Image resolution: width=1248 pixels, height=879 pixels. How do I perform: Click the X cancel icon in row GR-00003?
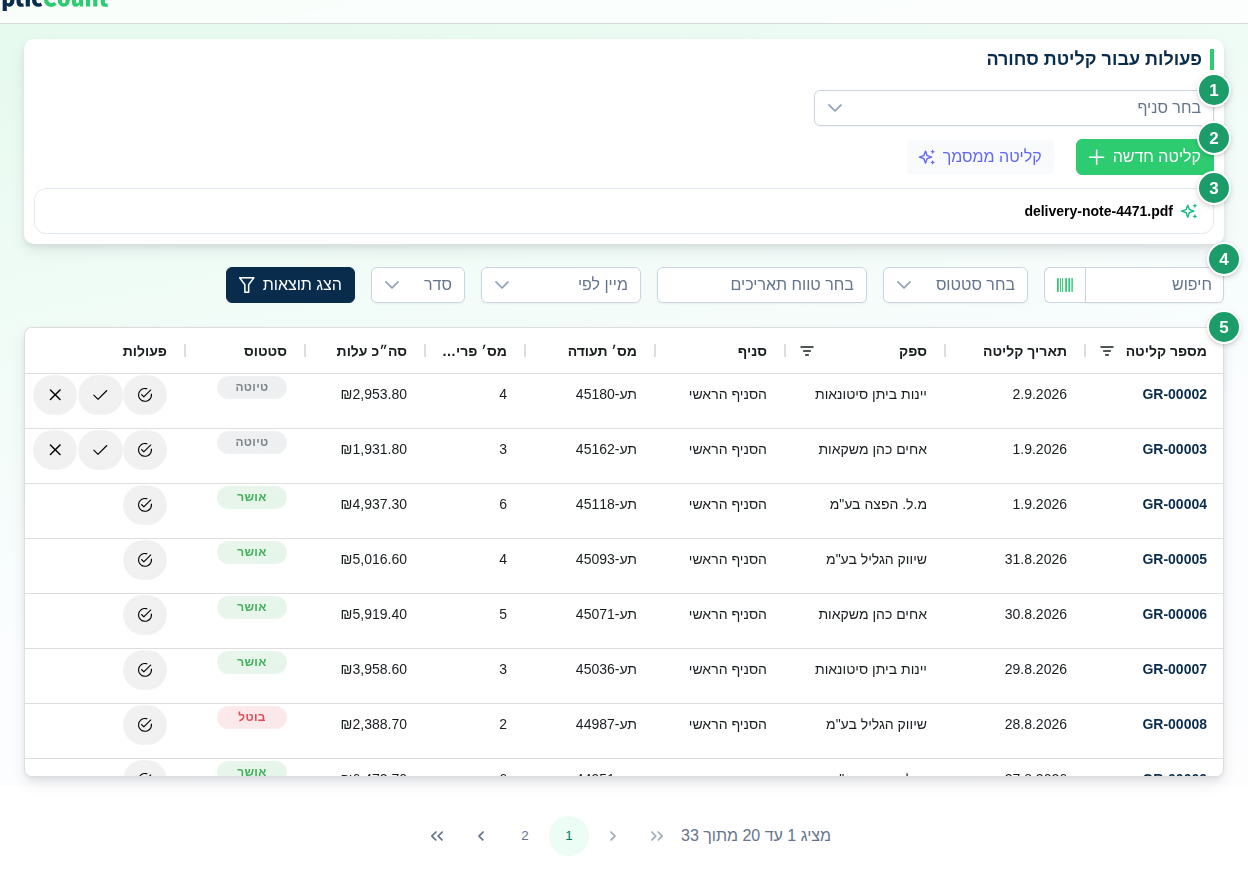pyautogui.click(x=55, y=450)
